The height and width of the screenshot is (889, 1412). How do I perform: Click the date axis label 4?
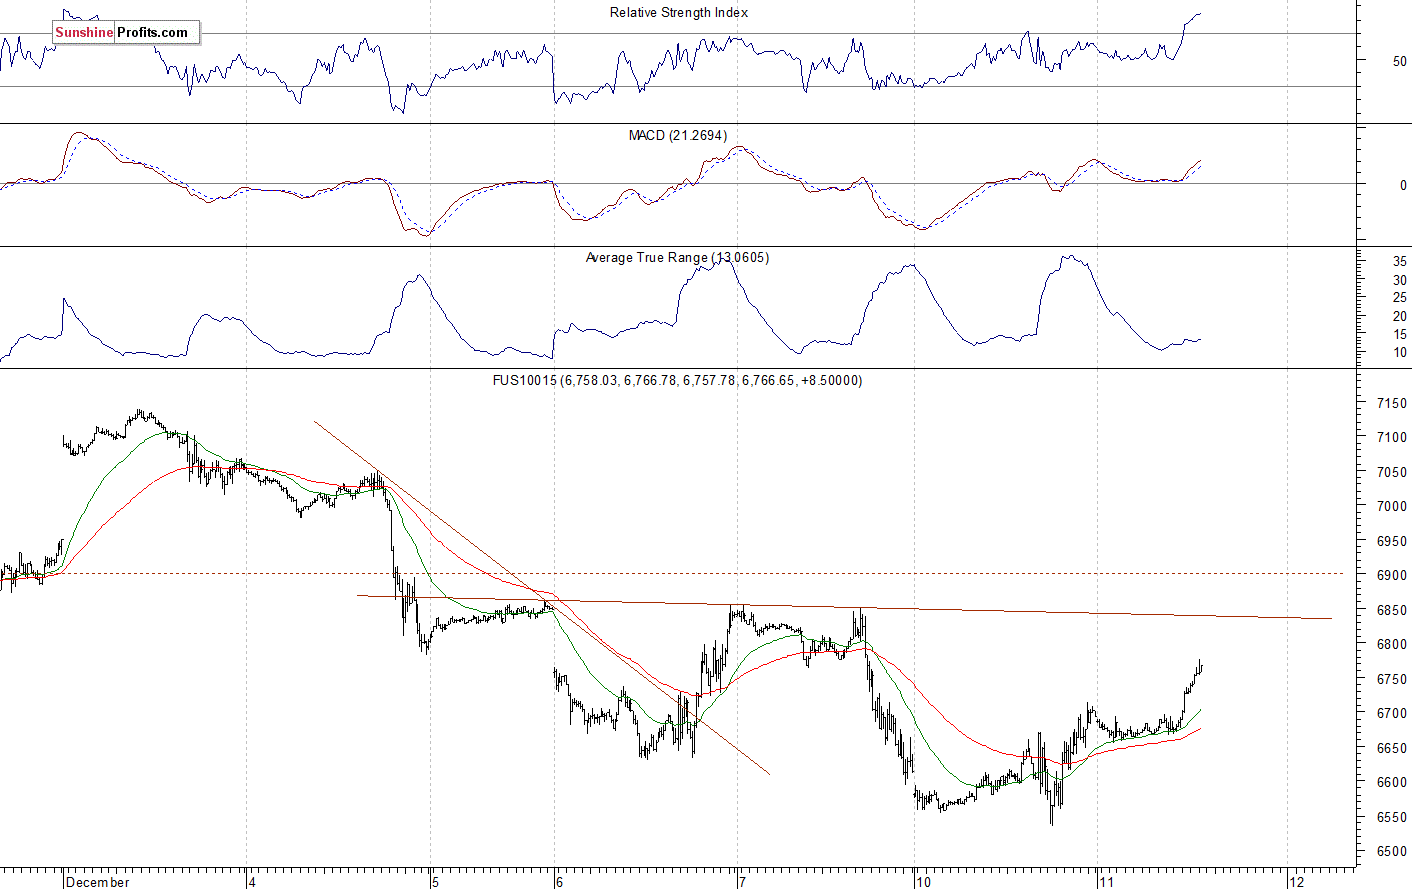tap(253, 882)
